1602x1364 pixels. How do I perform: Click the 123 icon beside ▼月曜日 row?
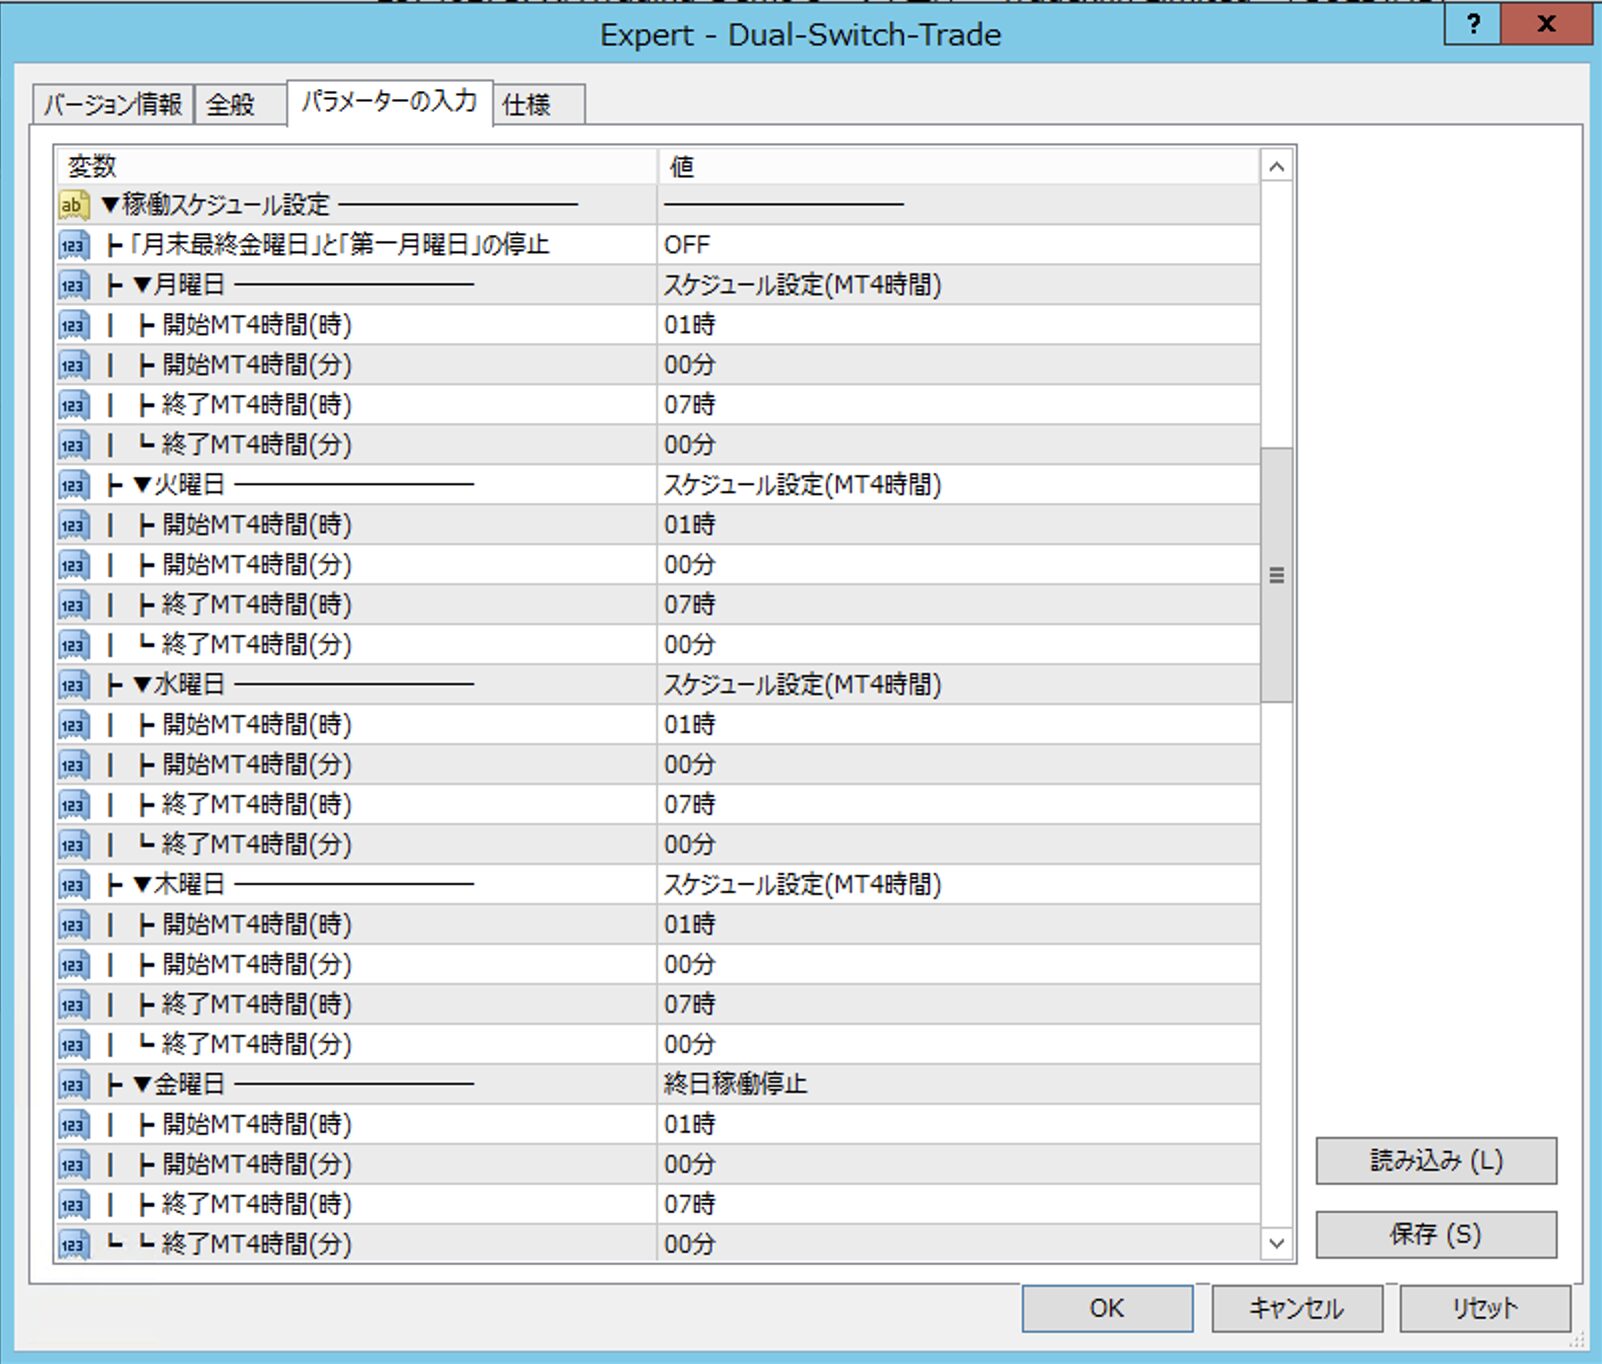(73, 285)
